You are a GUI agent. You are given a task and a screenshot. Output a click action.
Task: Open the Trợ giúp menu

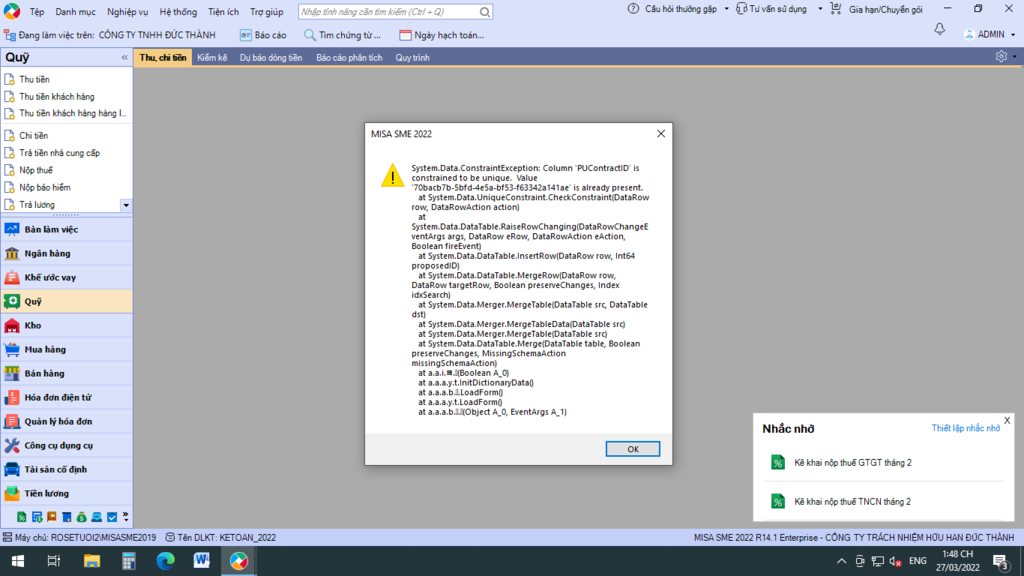pos(266,12)
